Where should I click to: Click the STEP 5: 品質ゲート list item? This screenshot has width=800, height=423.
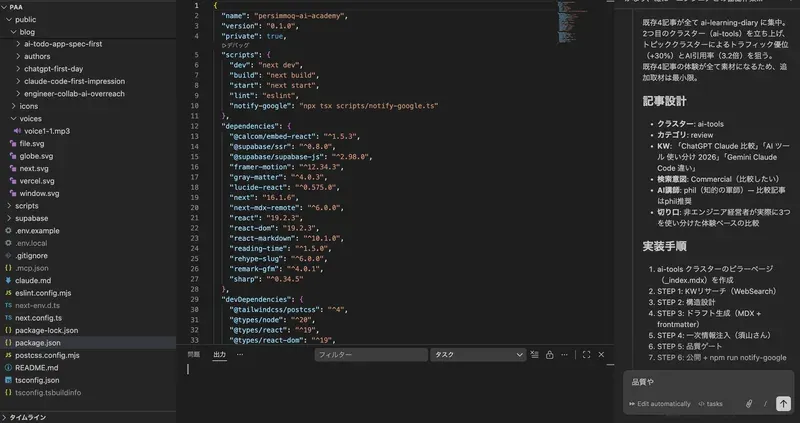[x=689, y=346]
